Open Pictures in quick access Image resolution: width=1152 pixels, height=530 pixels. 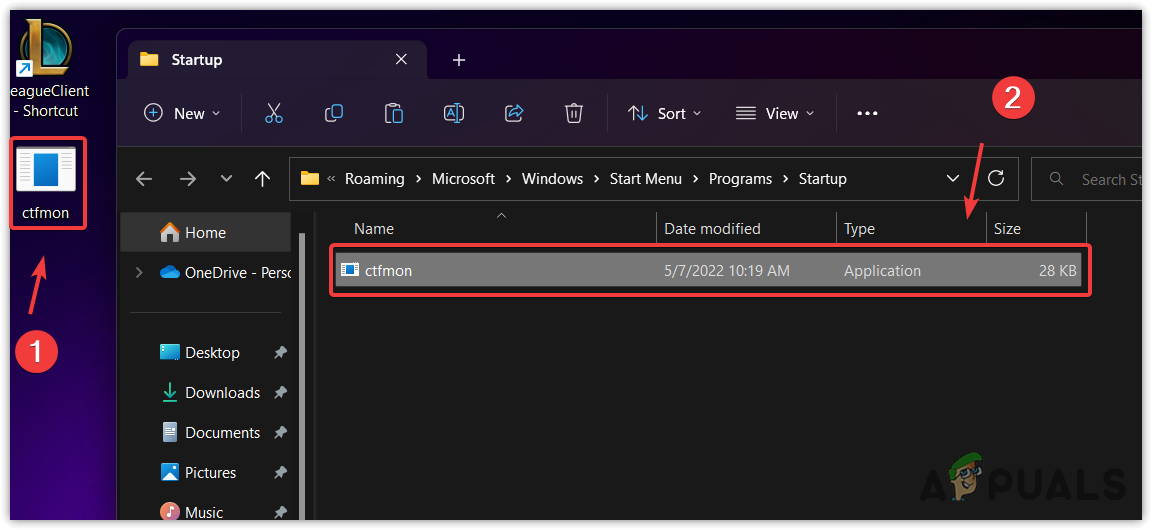pyautogui.click(x=198, y=472)
